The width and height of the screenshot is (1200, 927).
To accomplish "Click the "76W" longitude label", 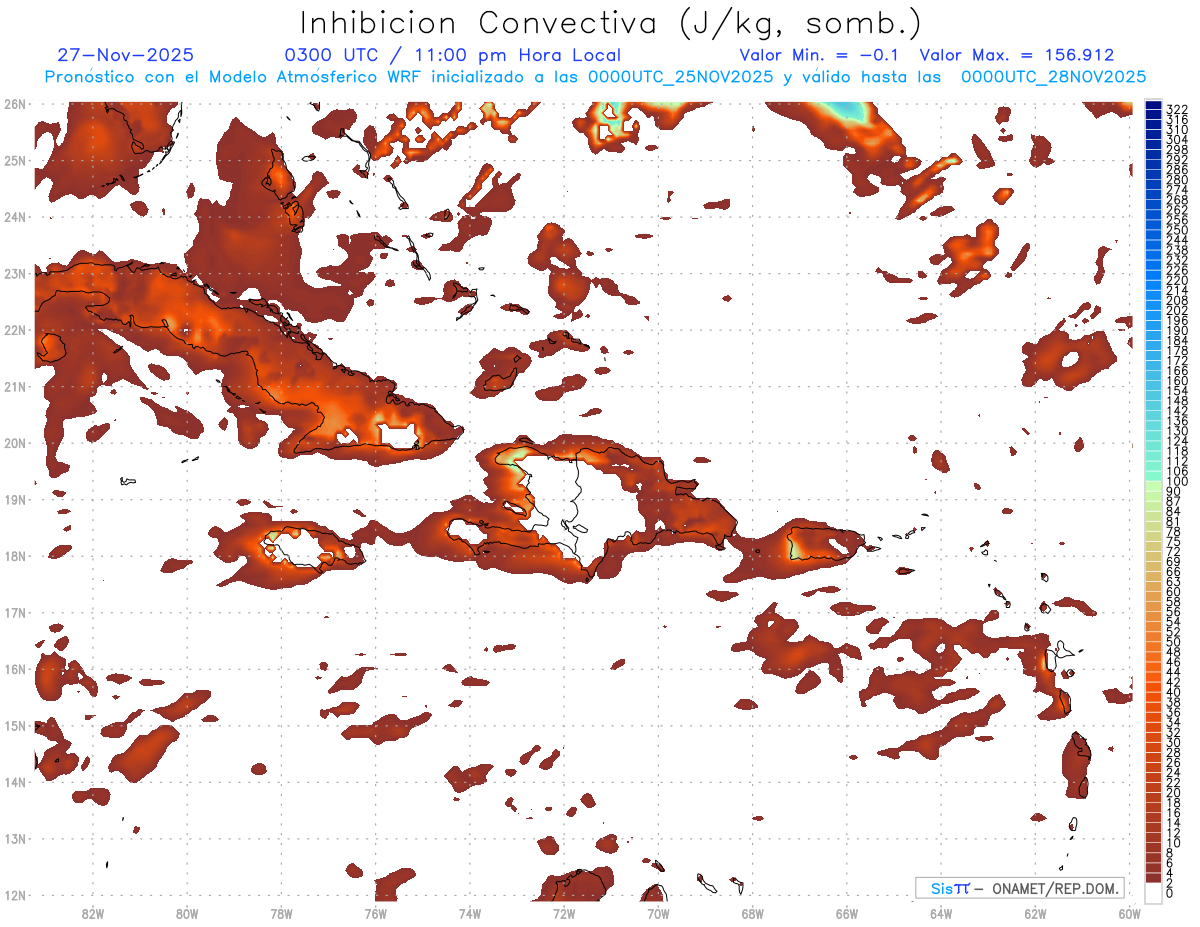I will pos(375,912).
